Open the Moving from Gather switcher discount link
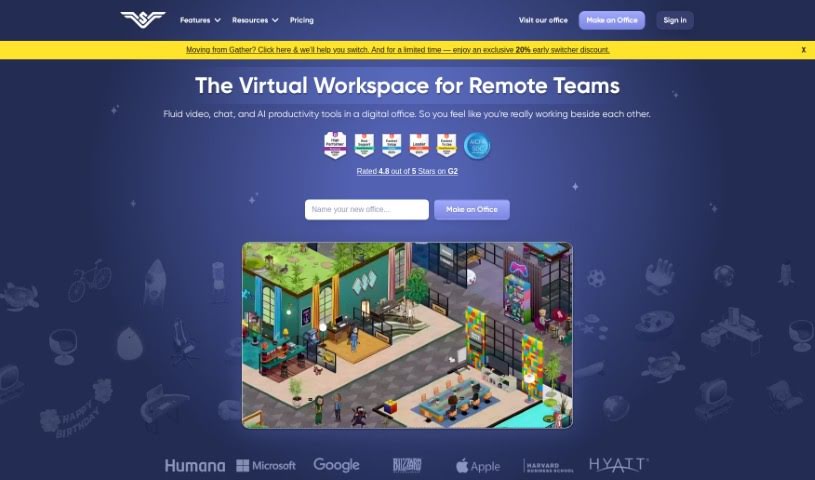 398,50
